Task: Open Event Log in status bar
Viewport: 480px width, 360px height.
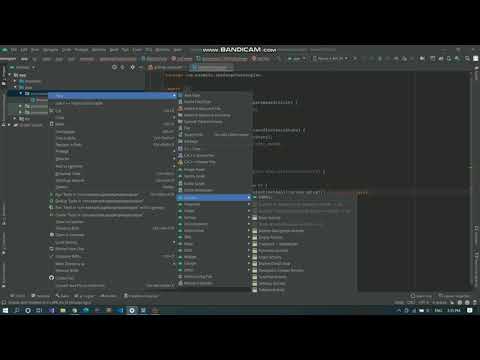Action: [x=421, y=296]
